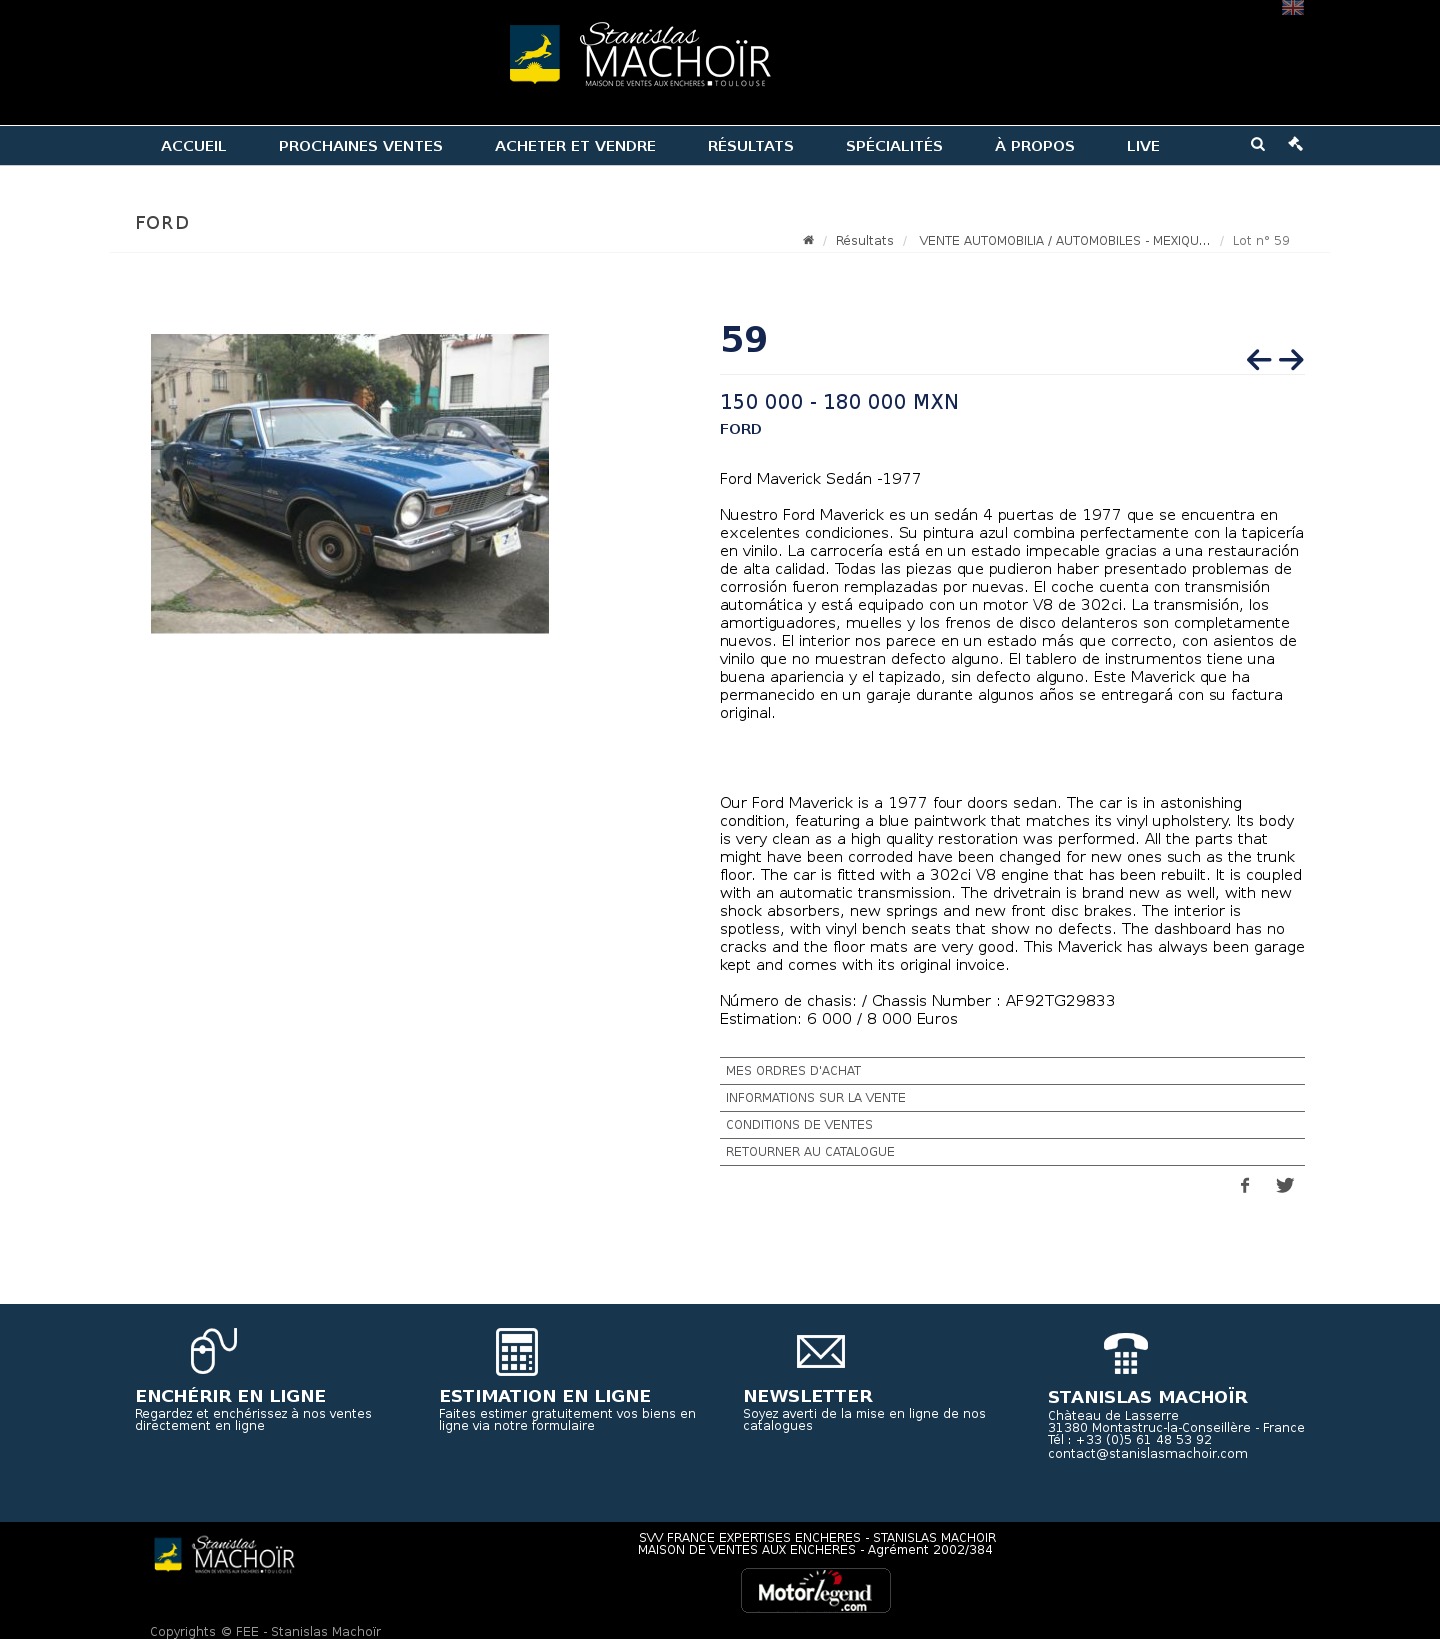
Task: Click the chassis number AF92TG29833 line
Action: click(x=917, y=1001)
